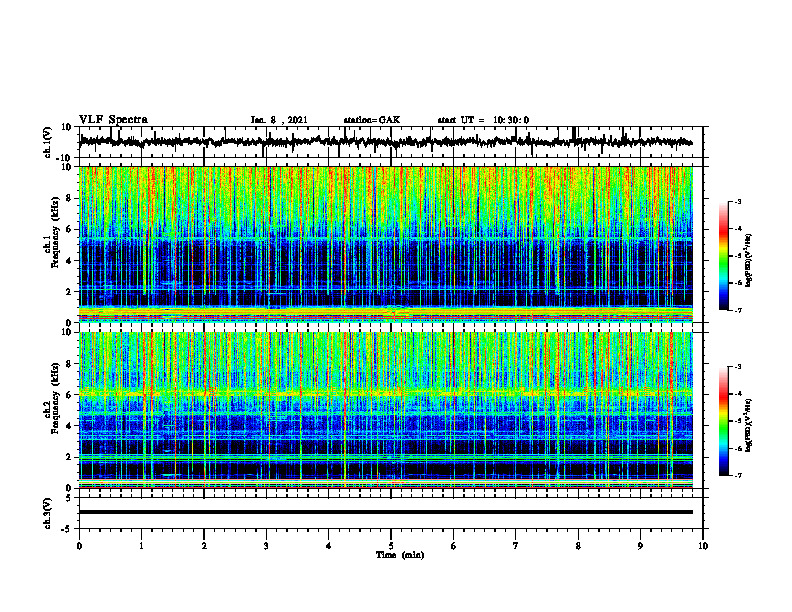The width and height of the screenshot is (792, 612).
Task: Click time axis tick label "0"
Action: click(x=79, y=546)
